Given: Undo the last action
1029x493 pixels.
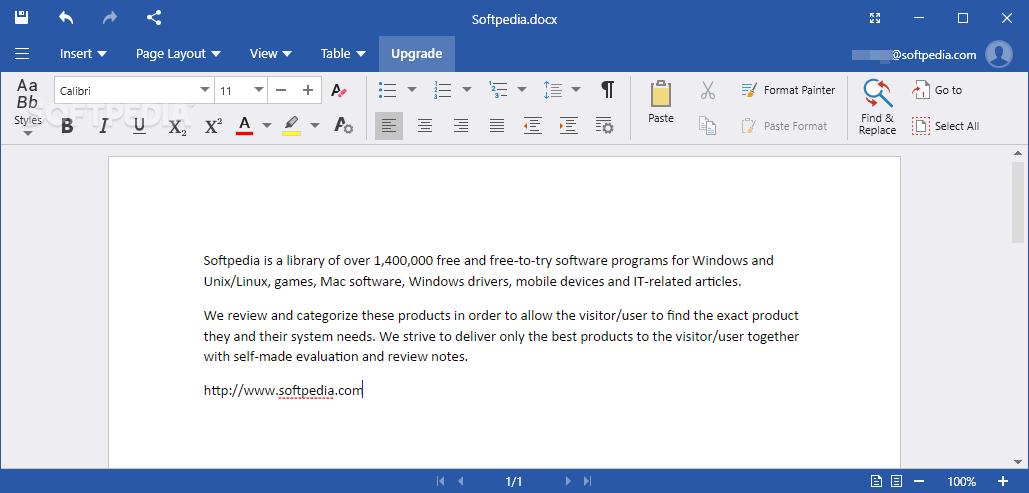Looking at the screenshot, I should [66, 18].
